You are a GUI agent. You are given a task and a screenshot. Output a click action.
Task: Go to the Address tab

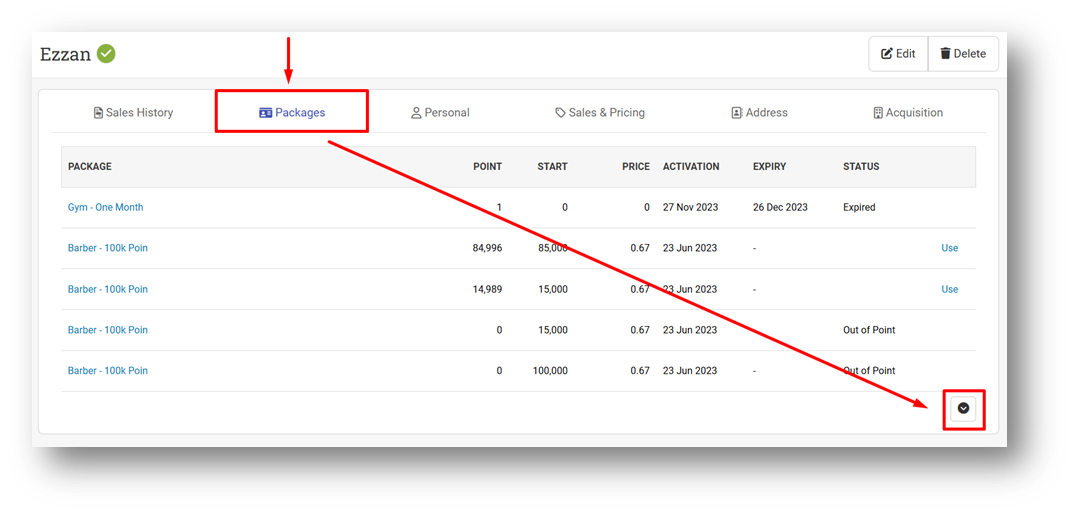tap(759, 113)
